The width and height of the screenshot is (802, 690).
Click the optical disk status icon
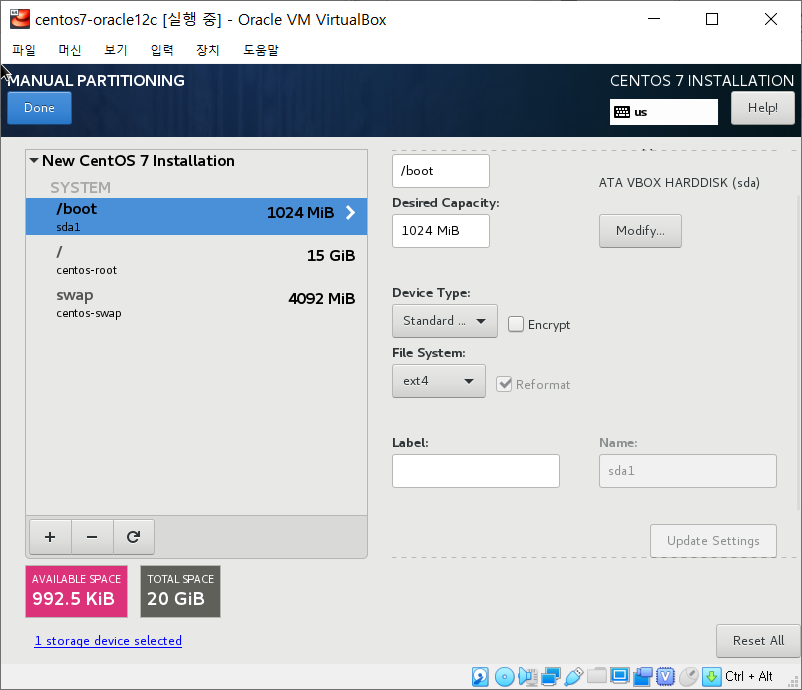coord(504,676)
